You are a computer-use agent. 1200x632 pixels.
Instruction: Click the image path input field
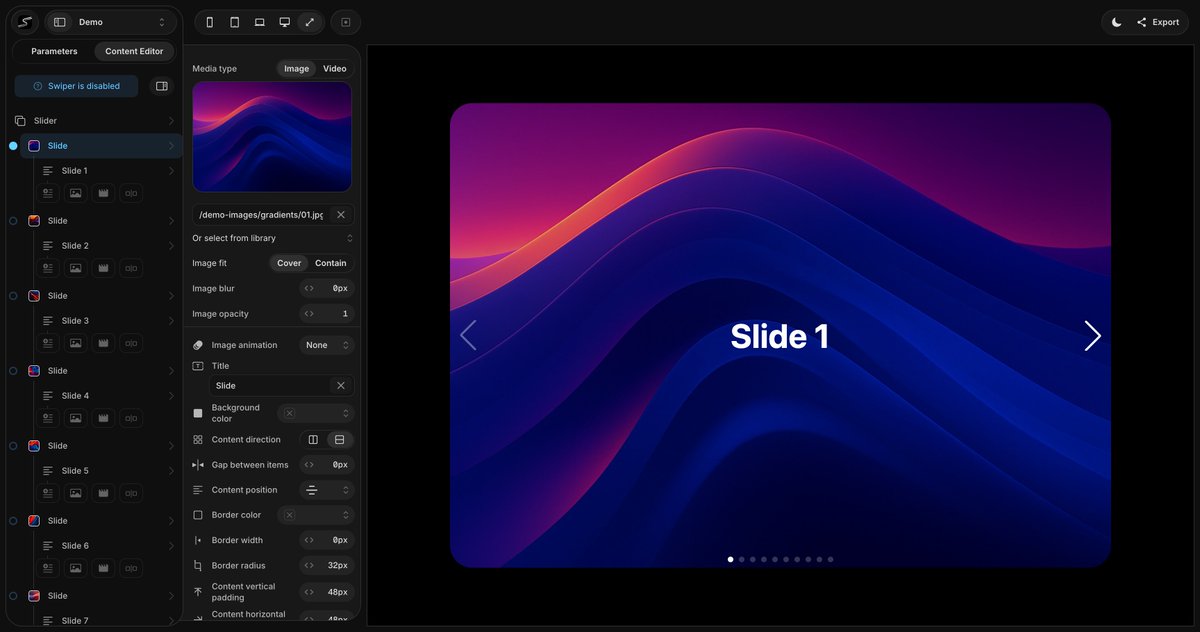coord(260,214)
